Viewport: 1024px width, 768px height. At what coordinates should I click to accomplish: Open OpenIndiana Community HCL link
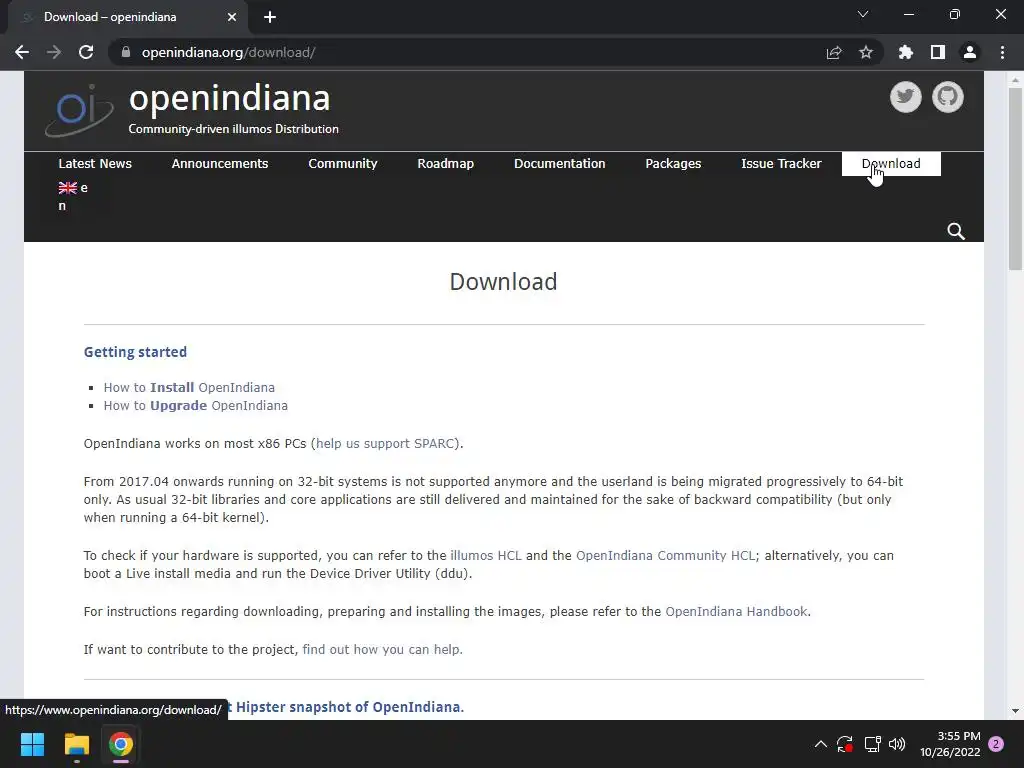(665, 555)
